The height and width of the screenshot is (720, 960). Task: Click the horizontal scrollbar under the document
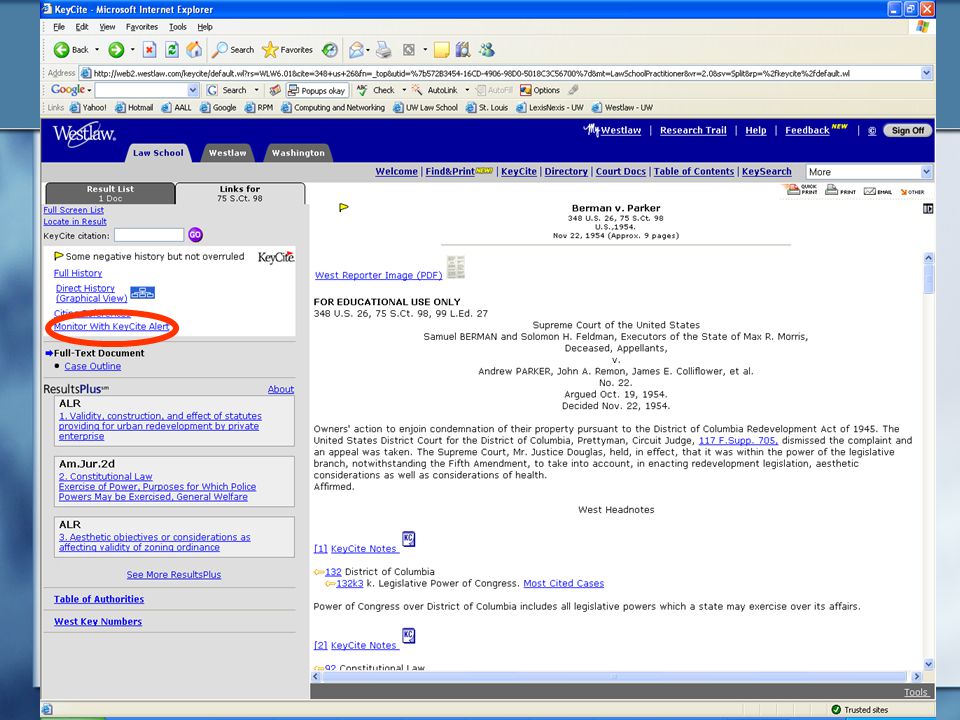(x=614, y=677)
